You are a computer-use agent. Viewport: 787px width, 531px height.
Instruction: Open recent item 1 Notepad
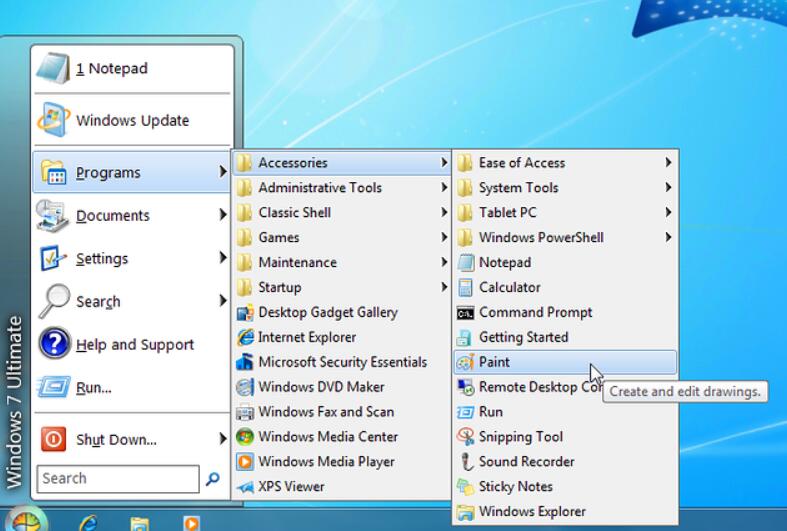tap(132, 68)
